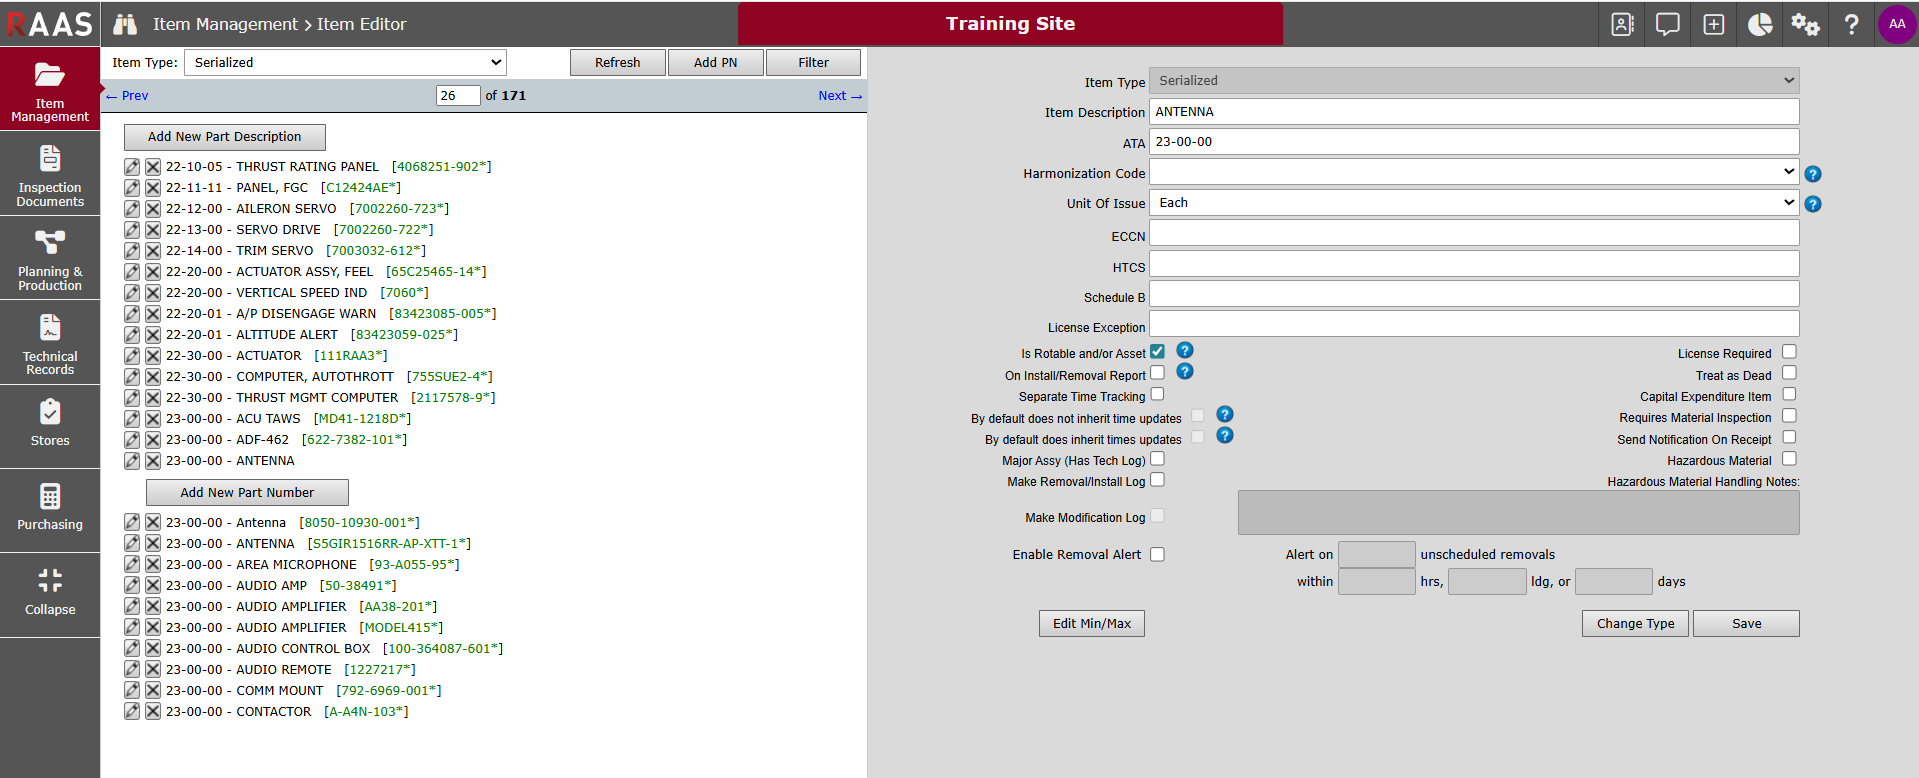Check Treat as Dead
The width and height of the screenshot is (1919, 778).
point(1790,374)
